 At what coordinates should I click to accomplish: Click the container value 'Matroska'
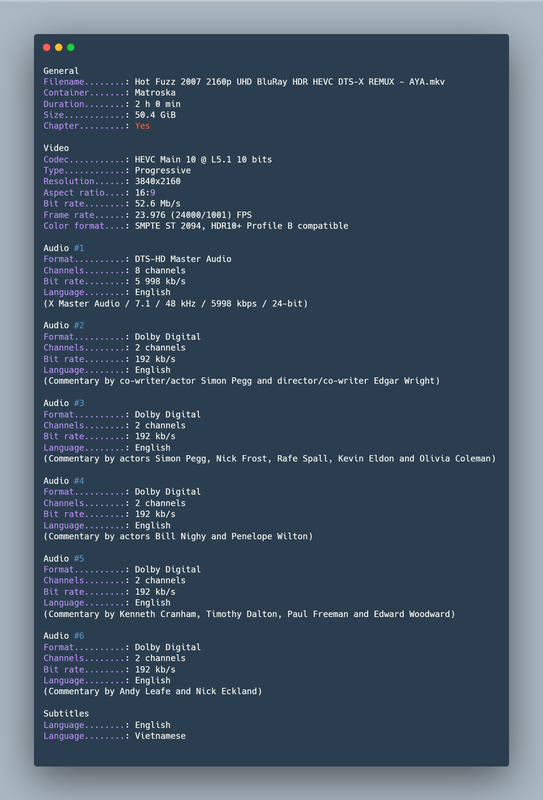point(155,93)
